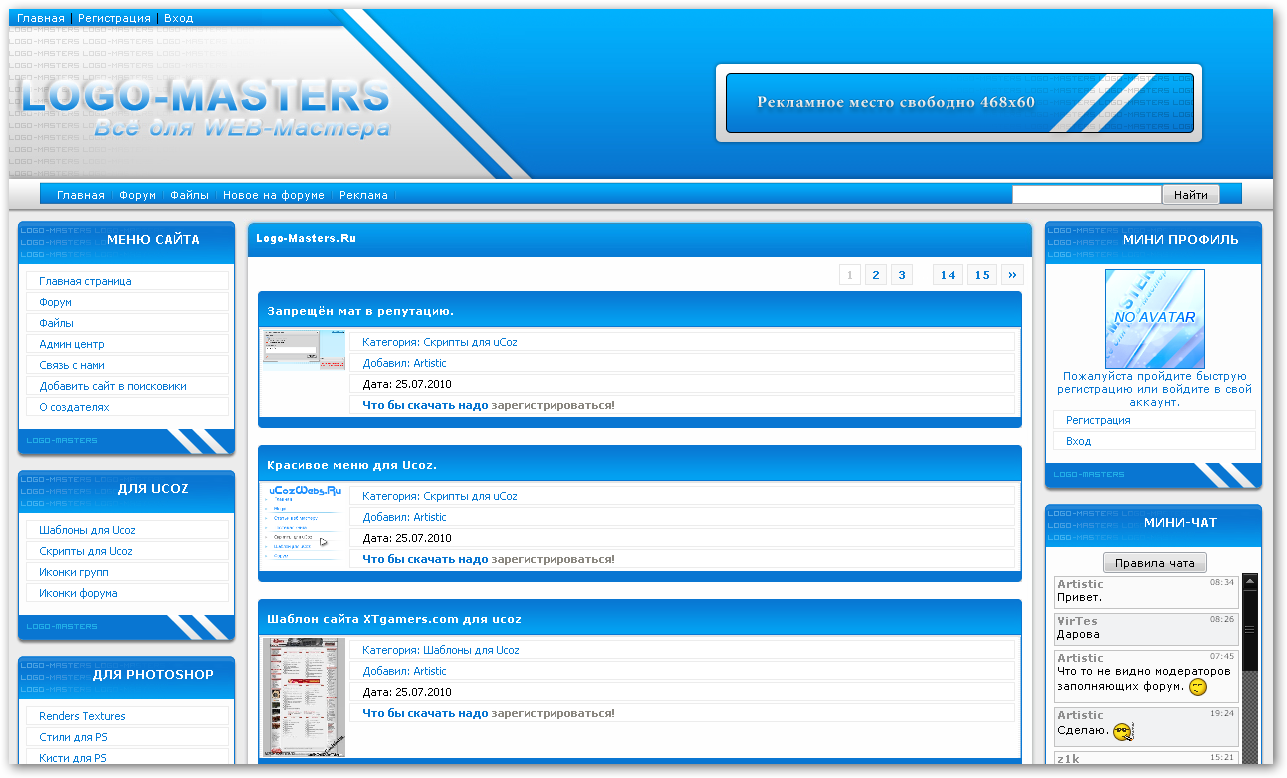Click author 'Artistic' in the third post
The width and height of the screenshot is (1287, 778).
tap(430, 671)
